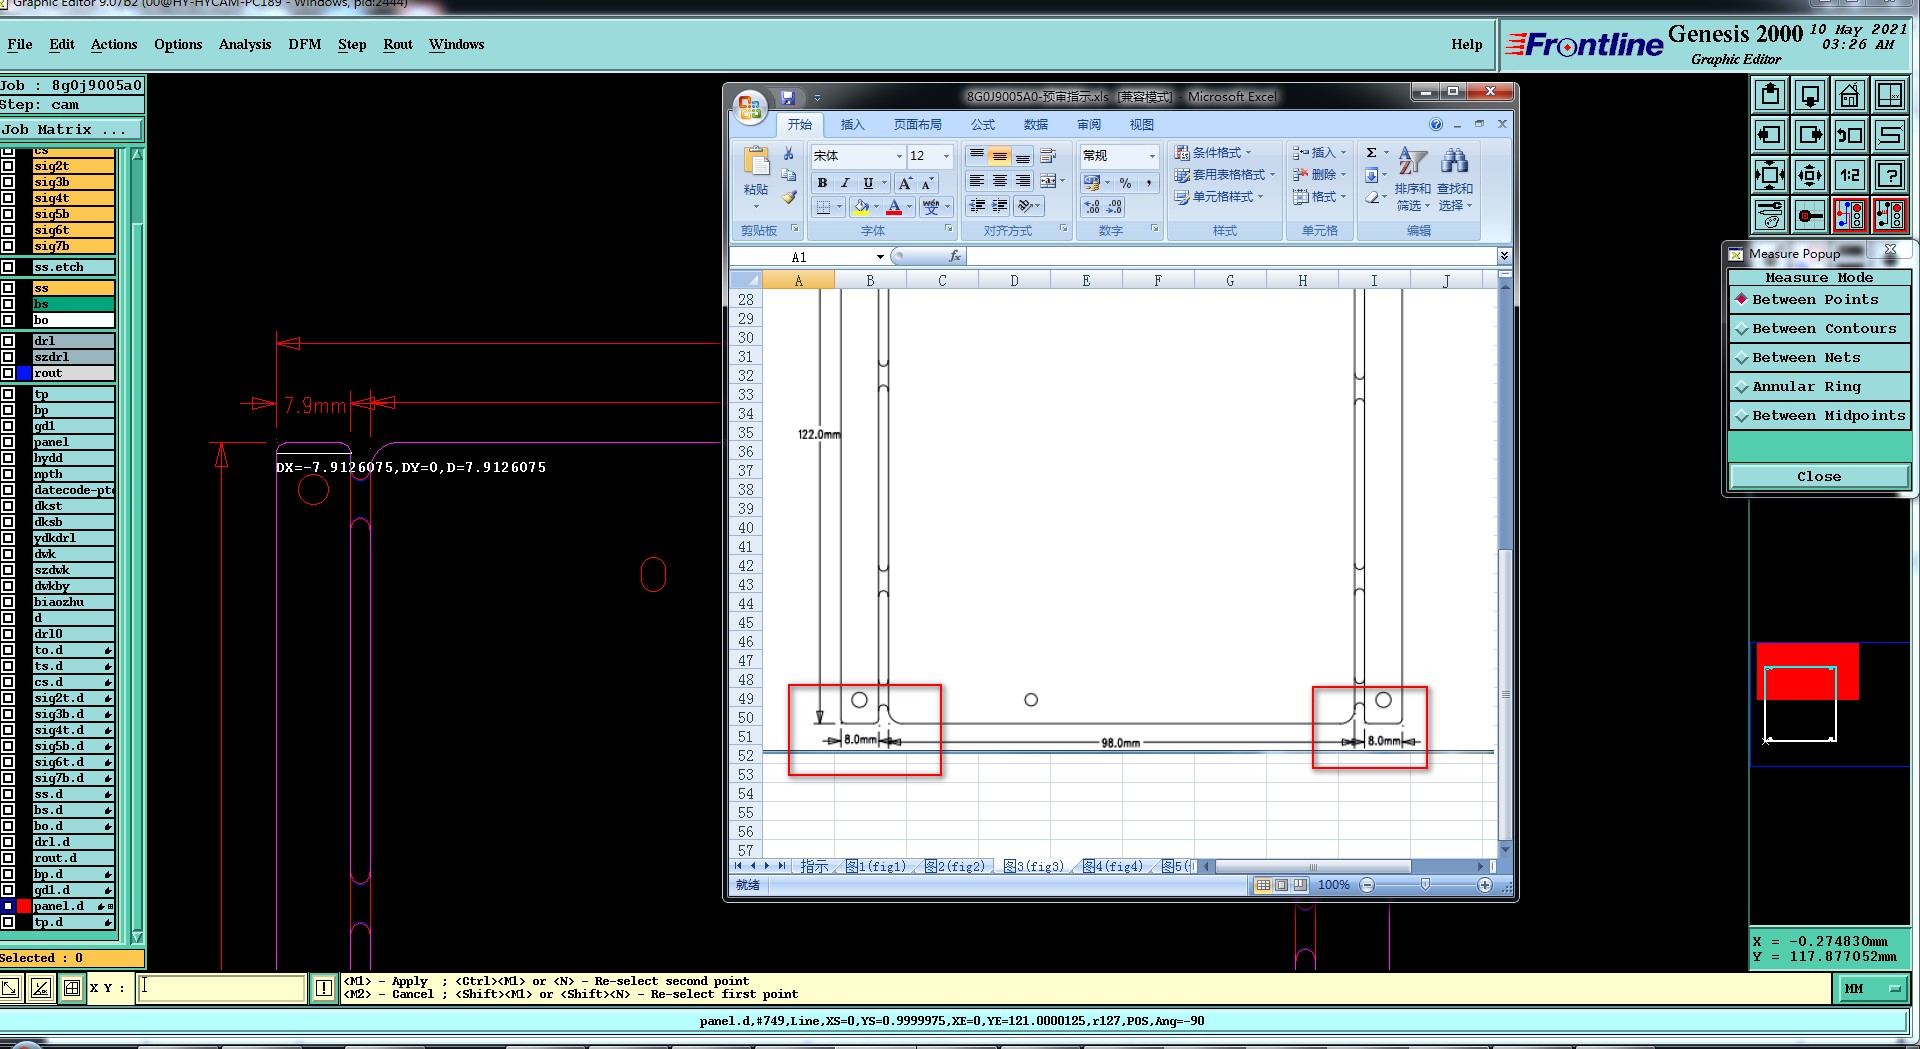Screen dimensions: 1920x1049
Task: Click the pan right arrow icon
Action: 1810,135
